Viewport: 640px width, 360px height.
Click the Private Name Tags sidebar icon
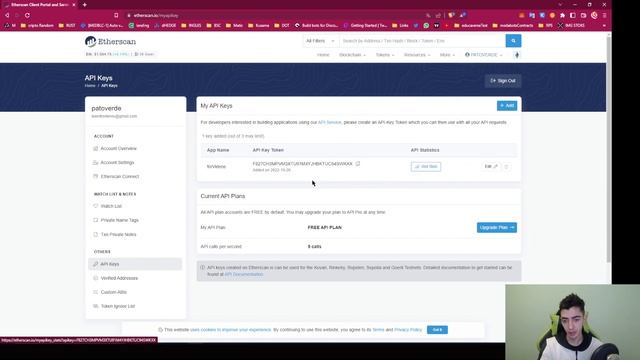[96, 220]
